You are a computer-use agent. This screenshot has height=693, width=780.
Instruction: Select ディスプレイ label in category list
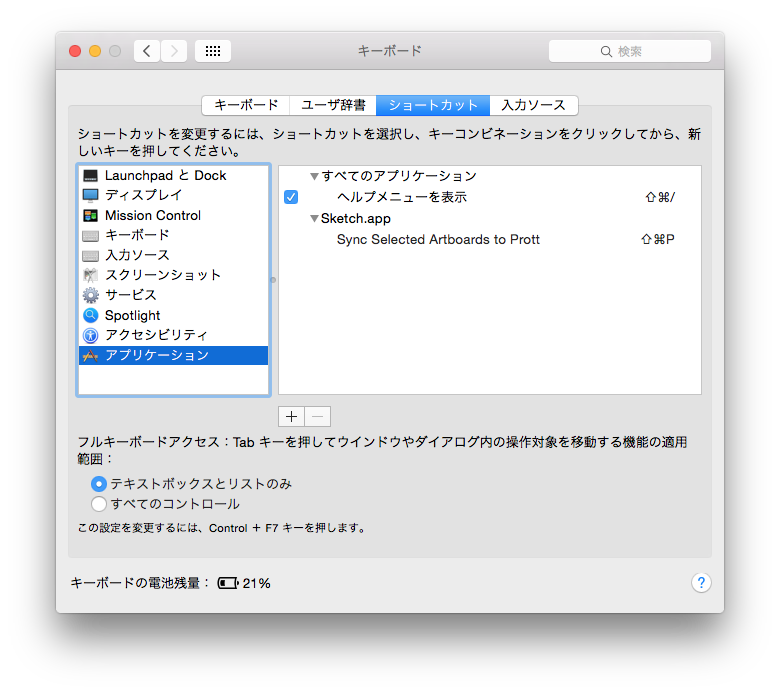click(144, 195)
